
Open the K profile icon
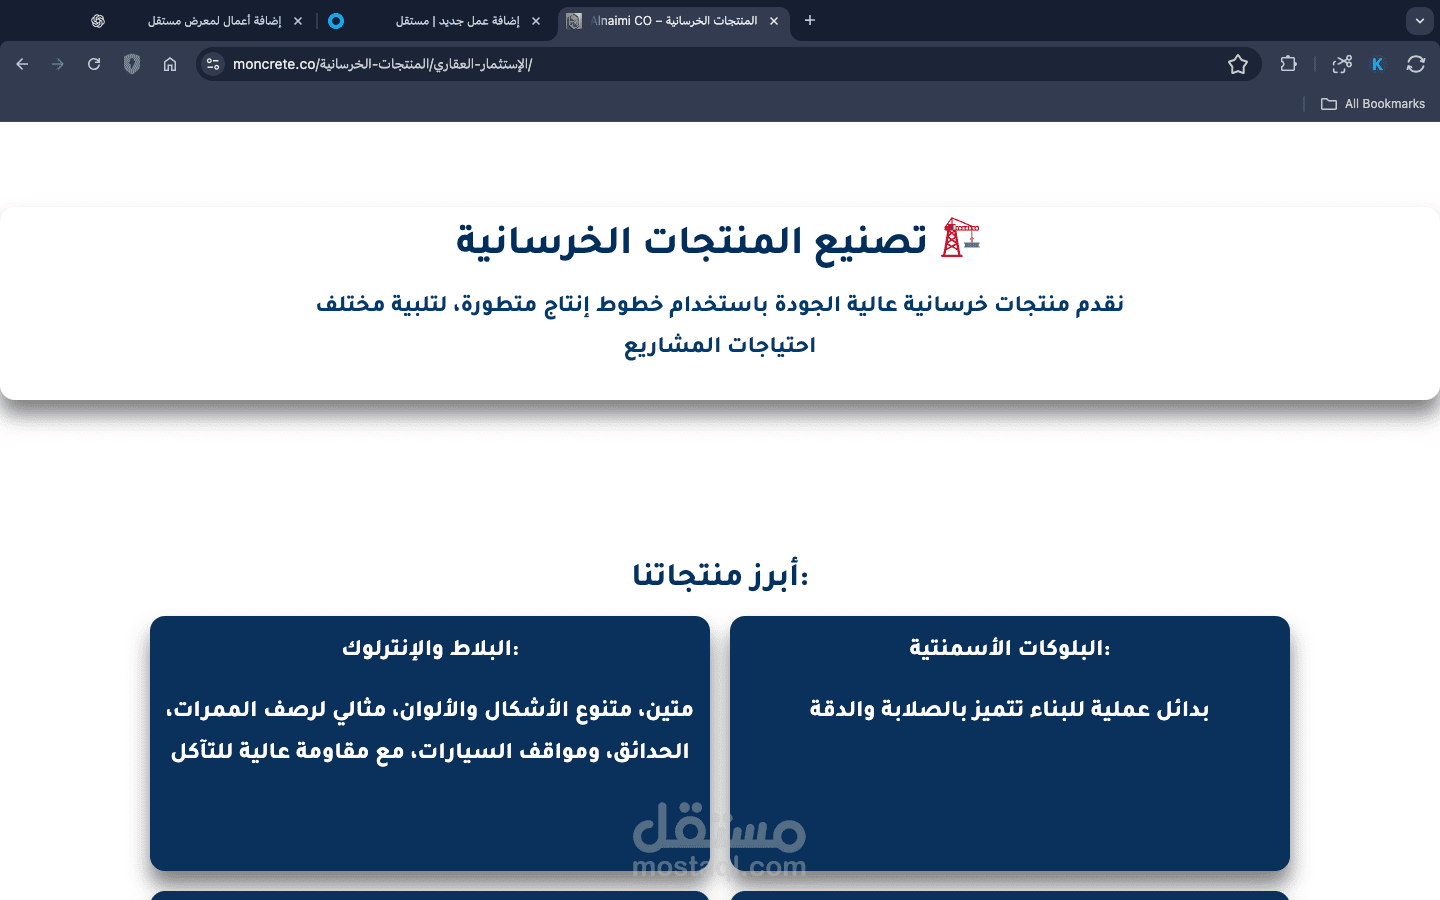tap(1377, 64)
